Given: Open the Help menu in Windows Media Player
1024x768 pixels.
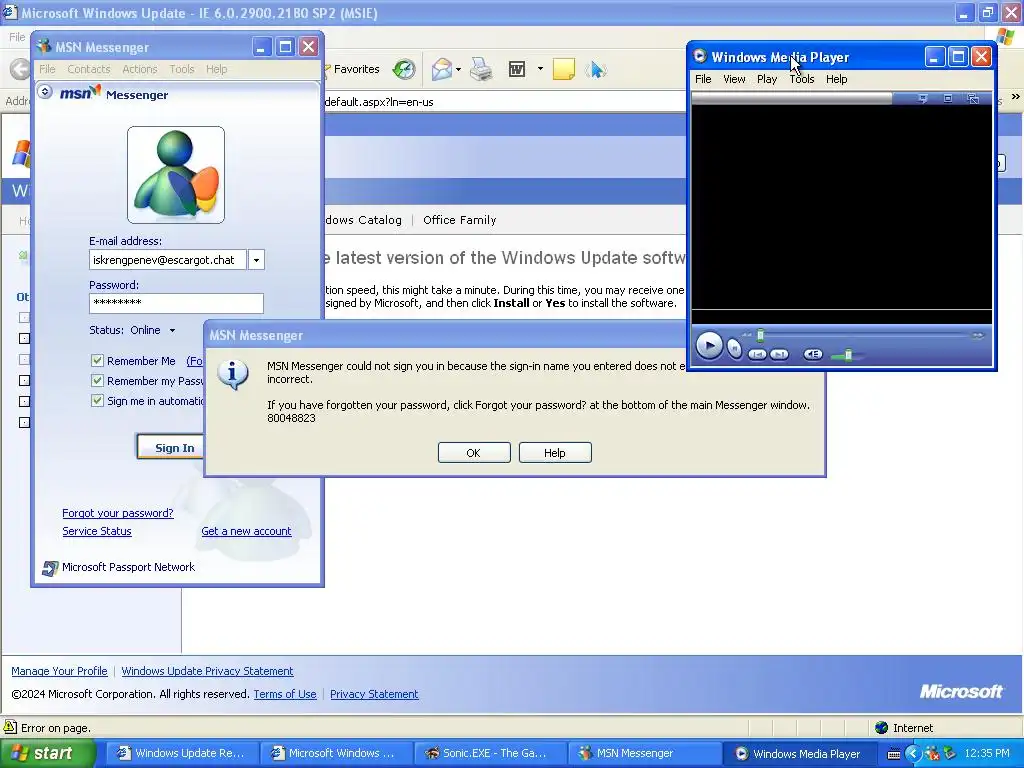Looking at the screenshot, I should coord(837,79).
